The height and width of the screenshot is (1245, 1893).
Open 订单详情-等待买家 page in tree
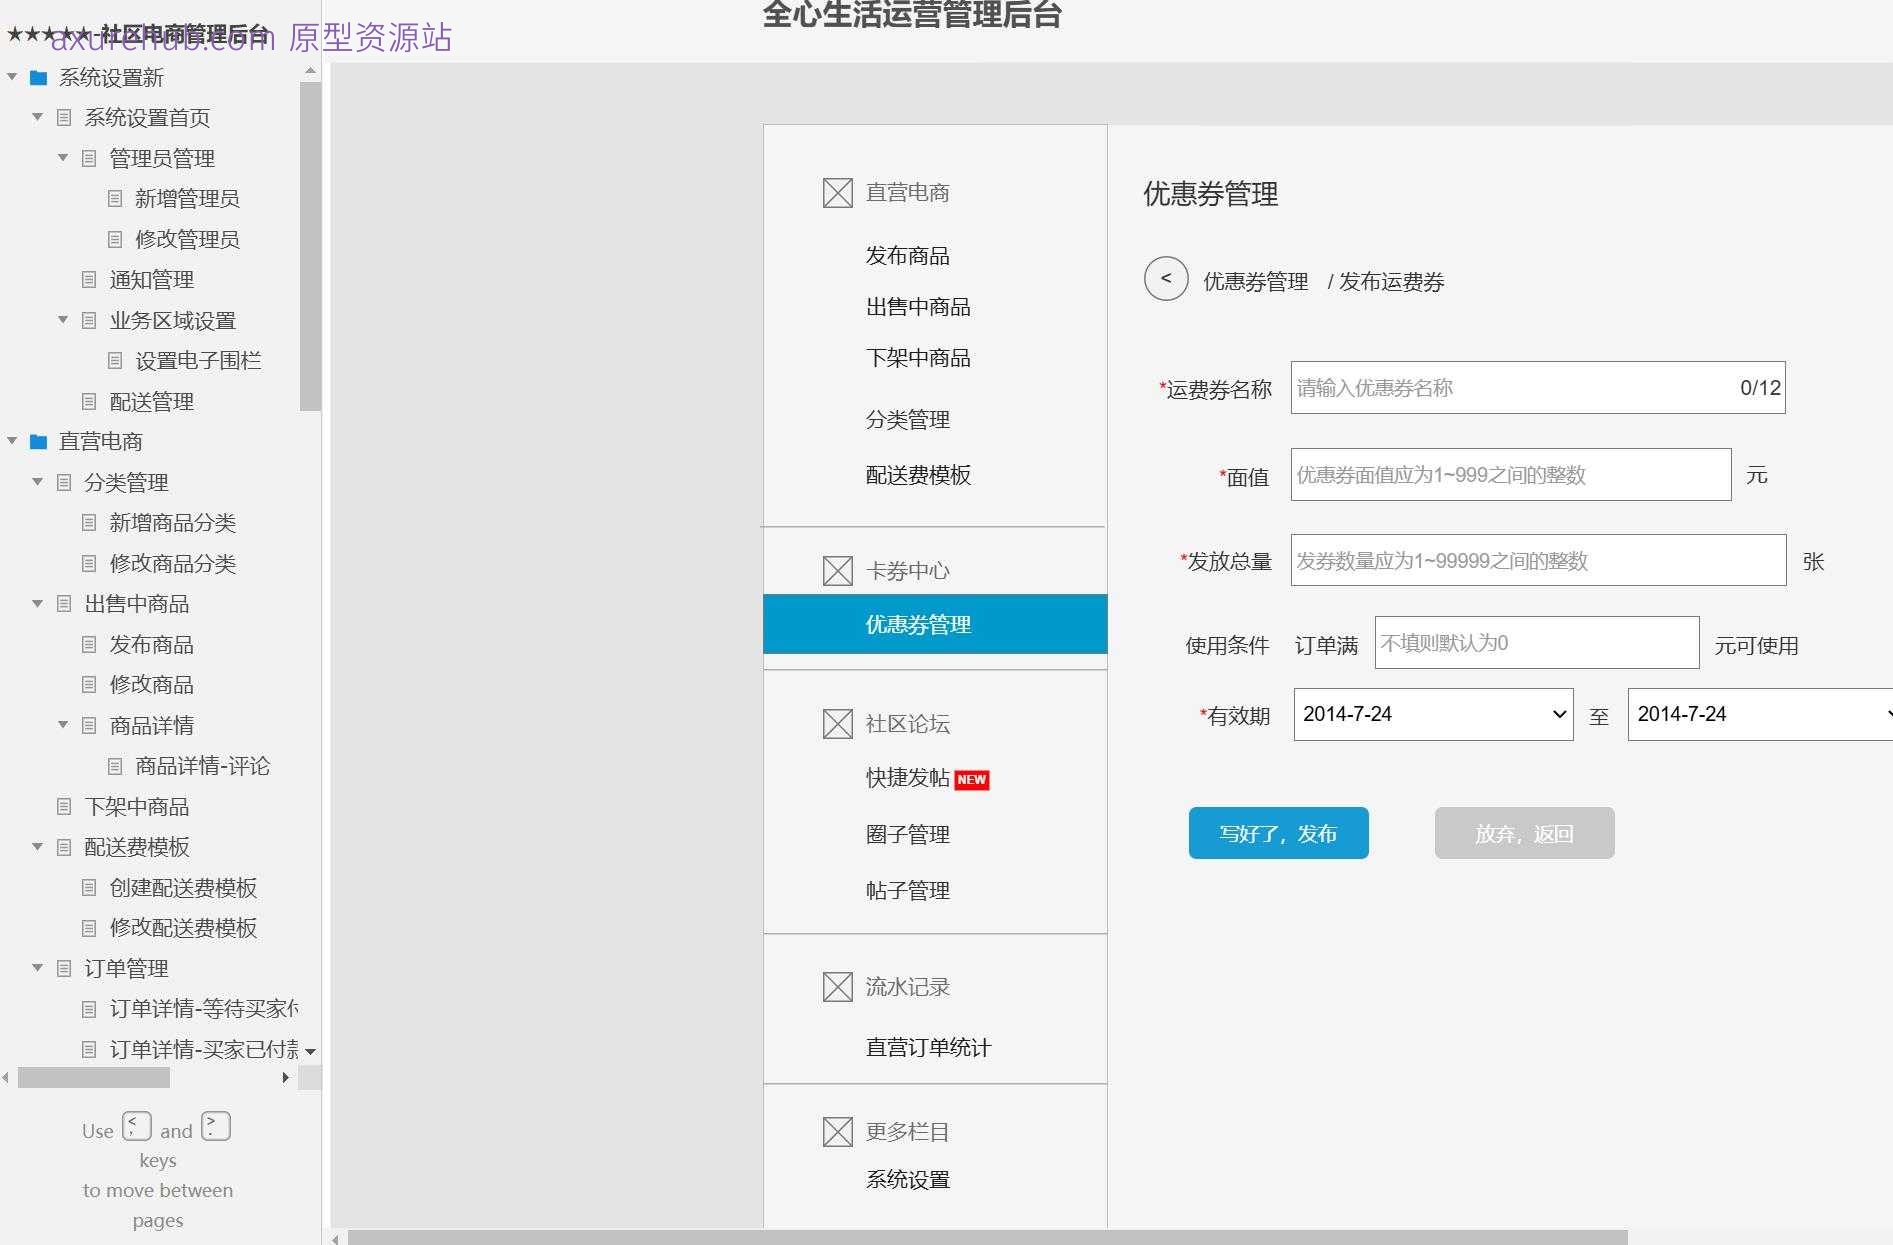pos(204,1008)
